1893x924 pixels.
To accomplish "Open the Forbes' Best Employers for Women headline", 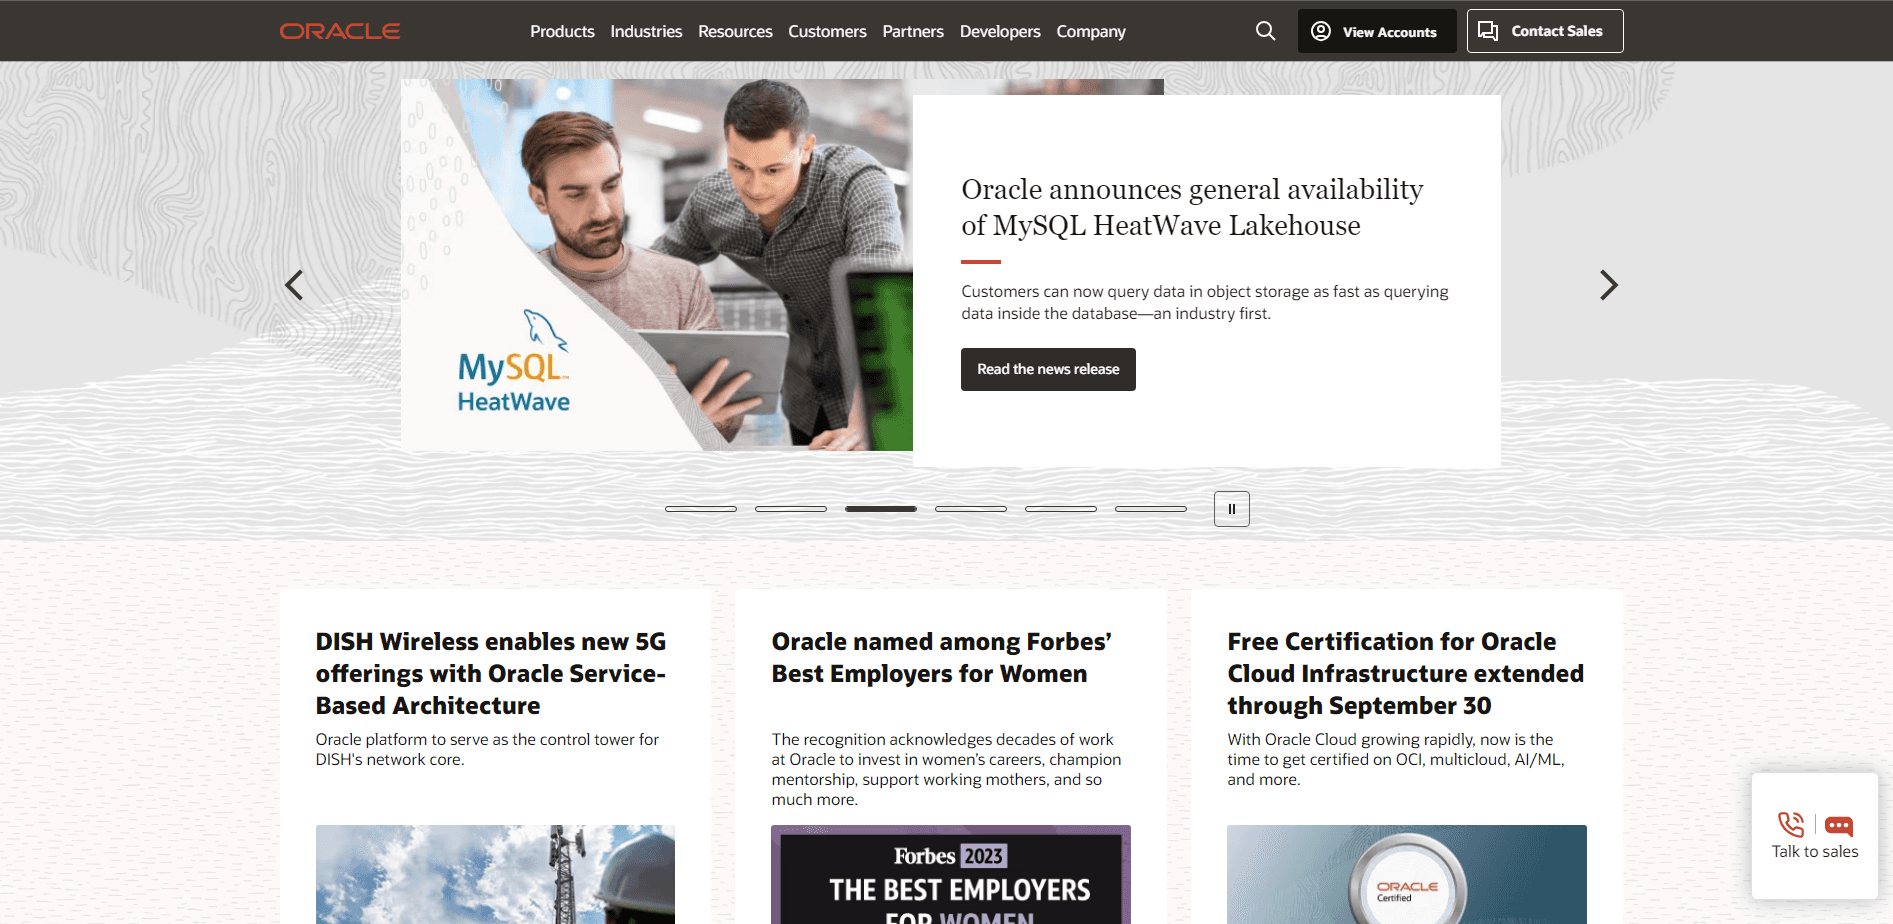I will [x=941, y=657].
